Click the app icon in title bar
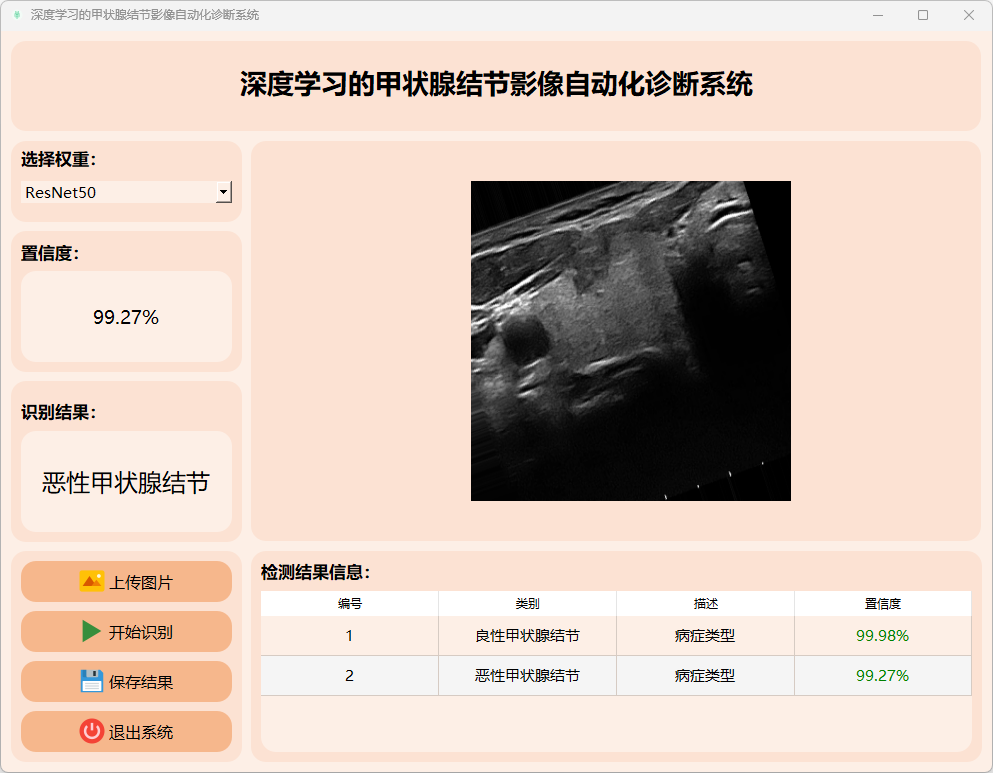This screenshot has height=773, width=993. (x=16, y=15)
